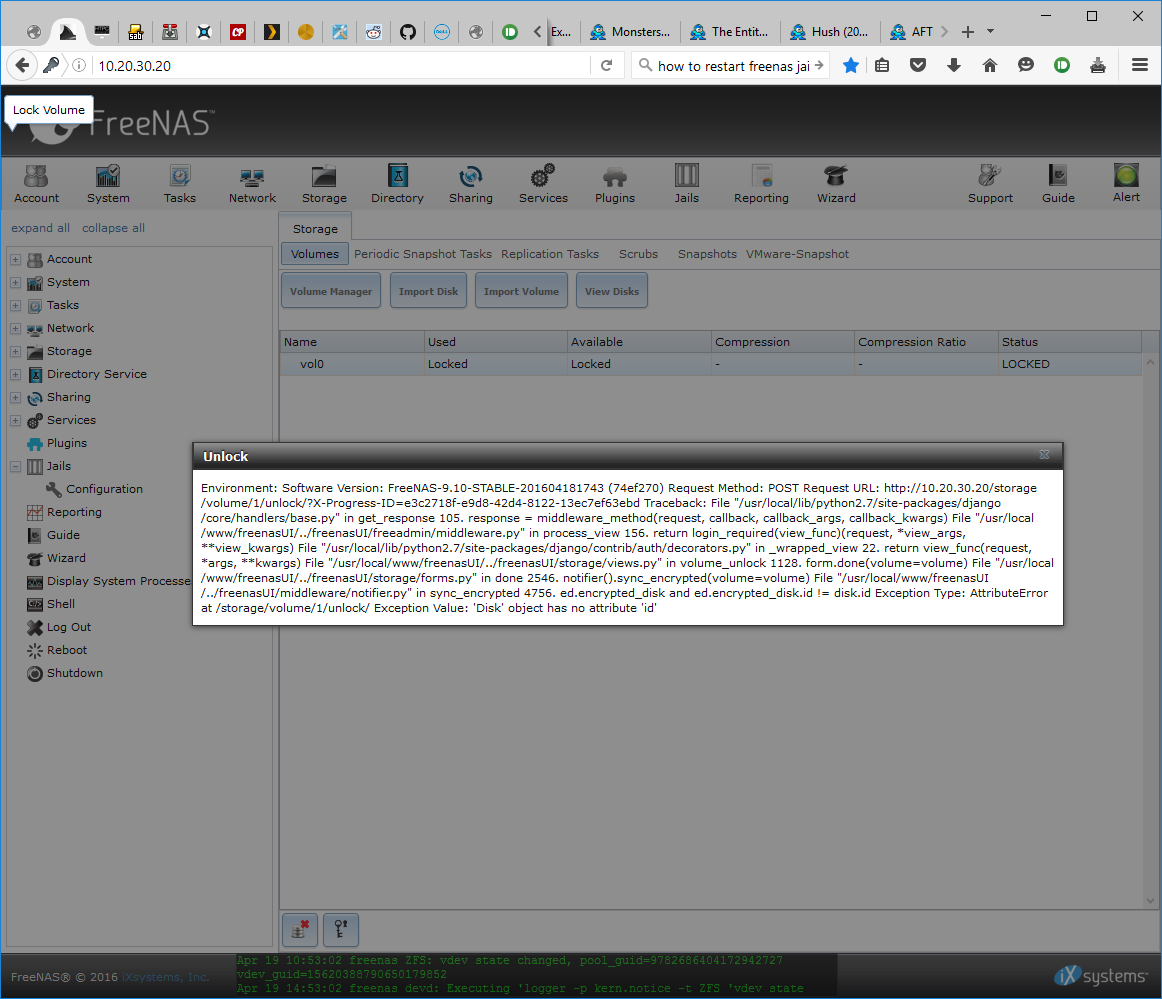
Task: Open System in top toolbar
Action: (x=108, y=184)
